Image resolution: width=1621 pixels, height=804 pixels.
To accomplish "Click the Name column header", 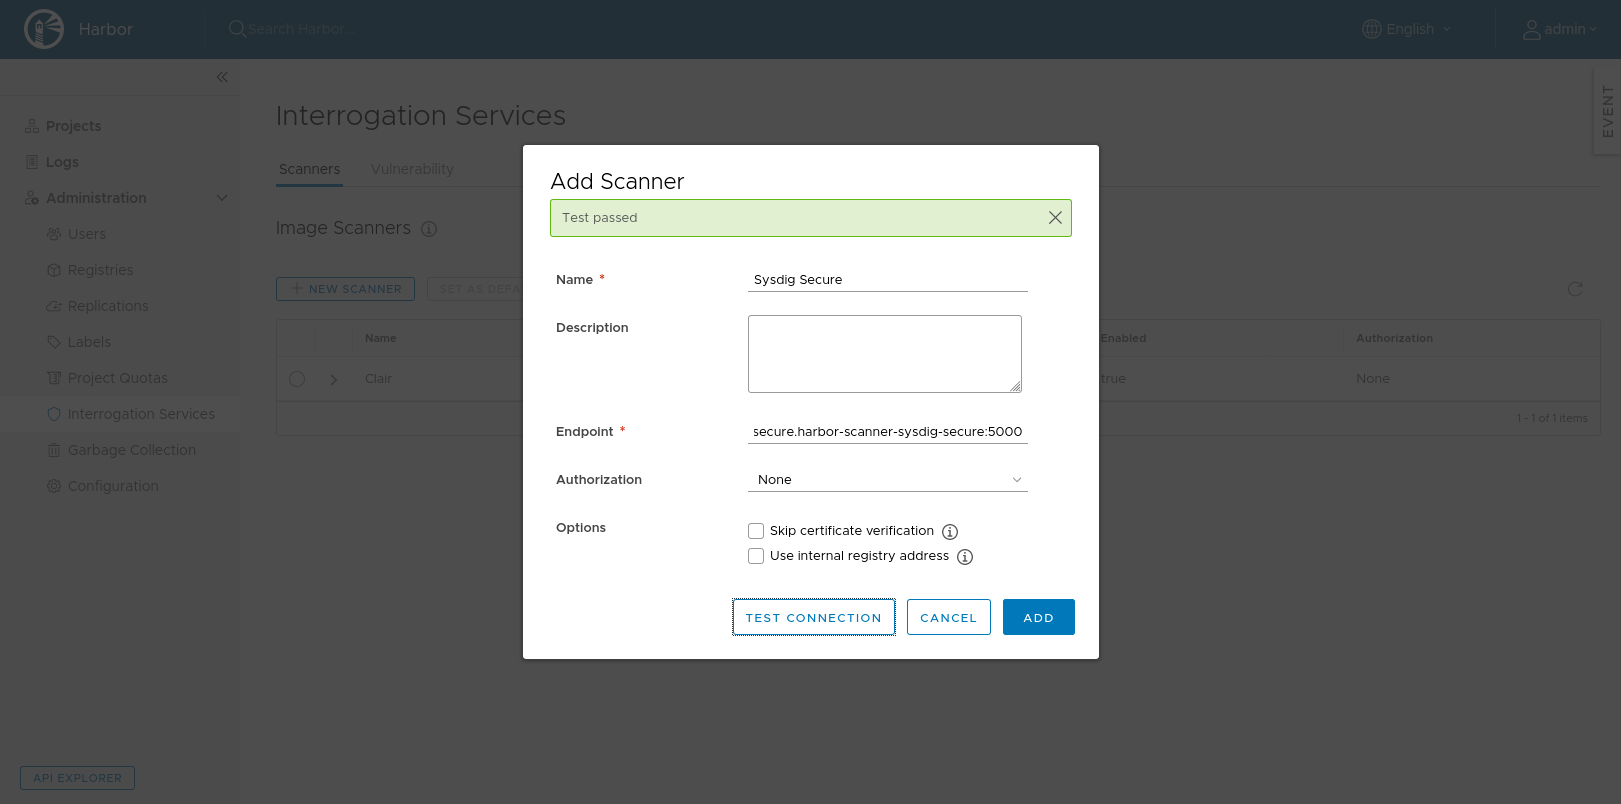I will point(381,338).
